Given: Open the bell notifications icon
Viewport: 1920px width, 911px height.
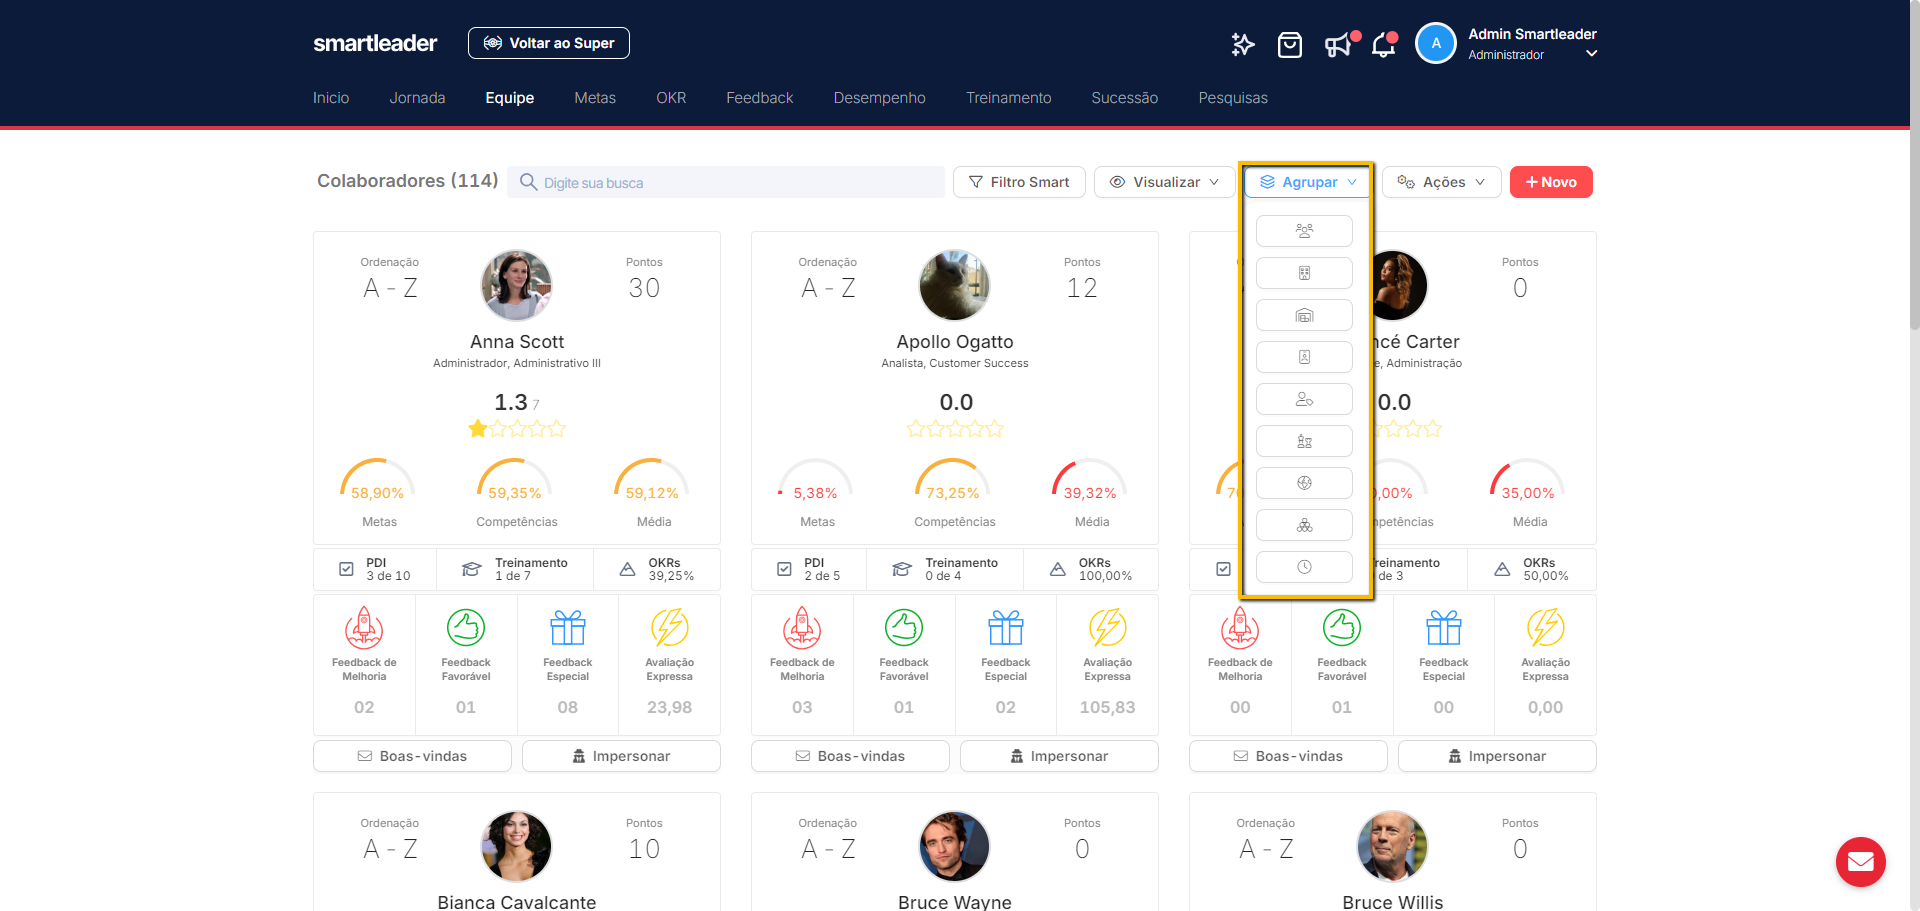Looking at the screenshot, I should (x=1384, y=45).
